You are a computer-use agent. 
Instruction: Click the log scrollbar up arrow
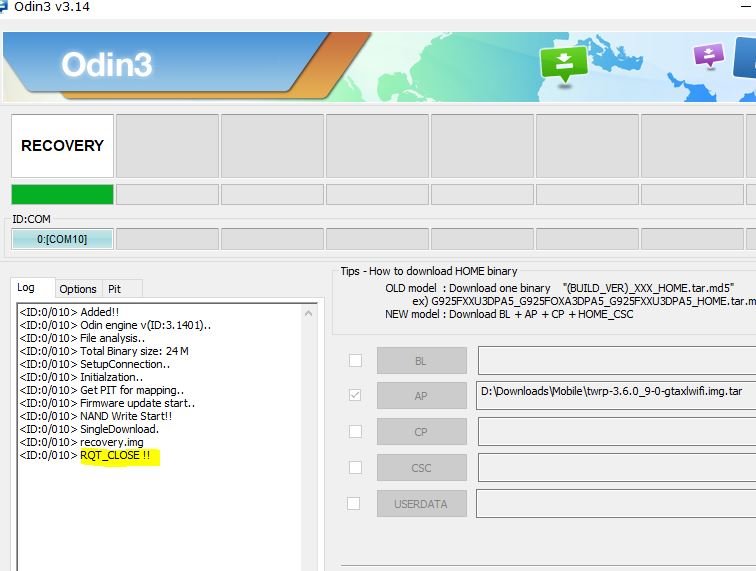pyautogui.click(x=309, y=313)
